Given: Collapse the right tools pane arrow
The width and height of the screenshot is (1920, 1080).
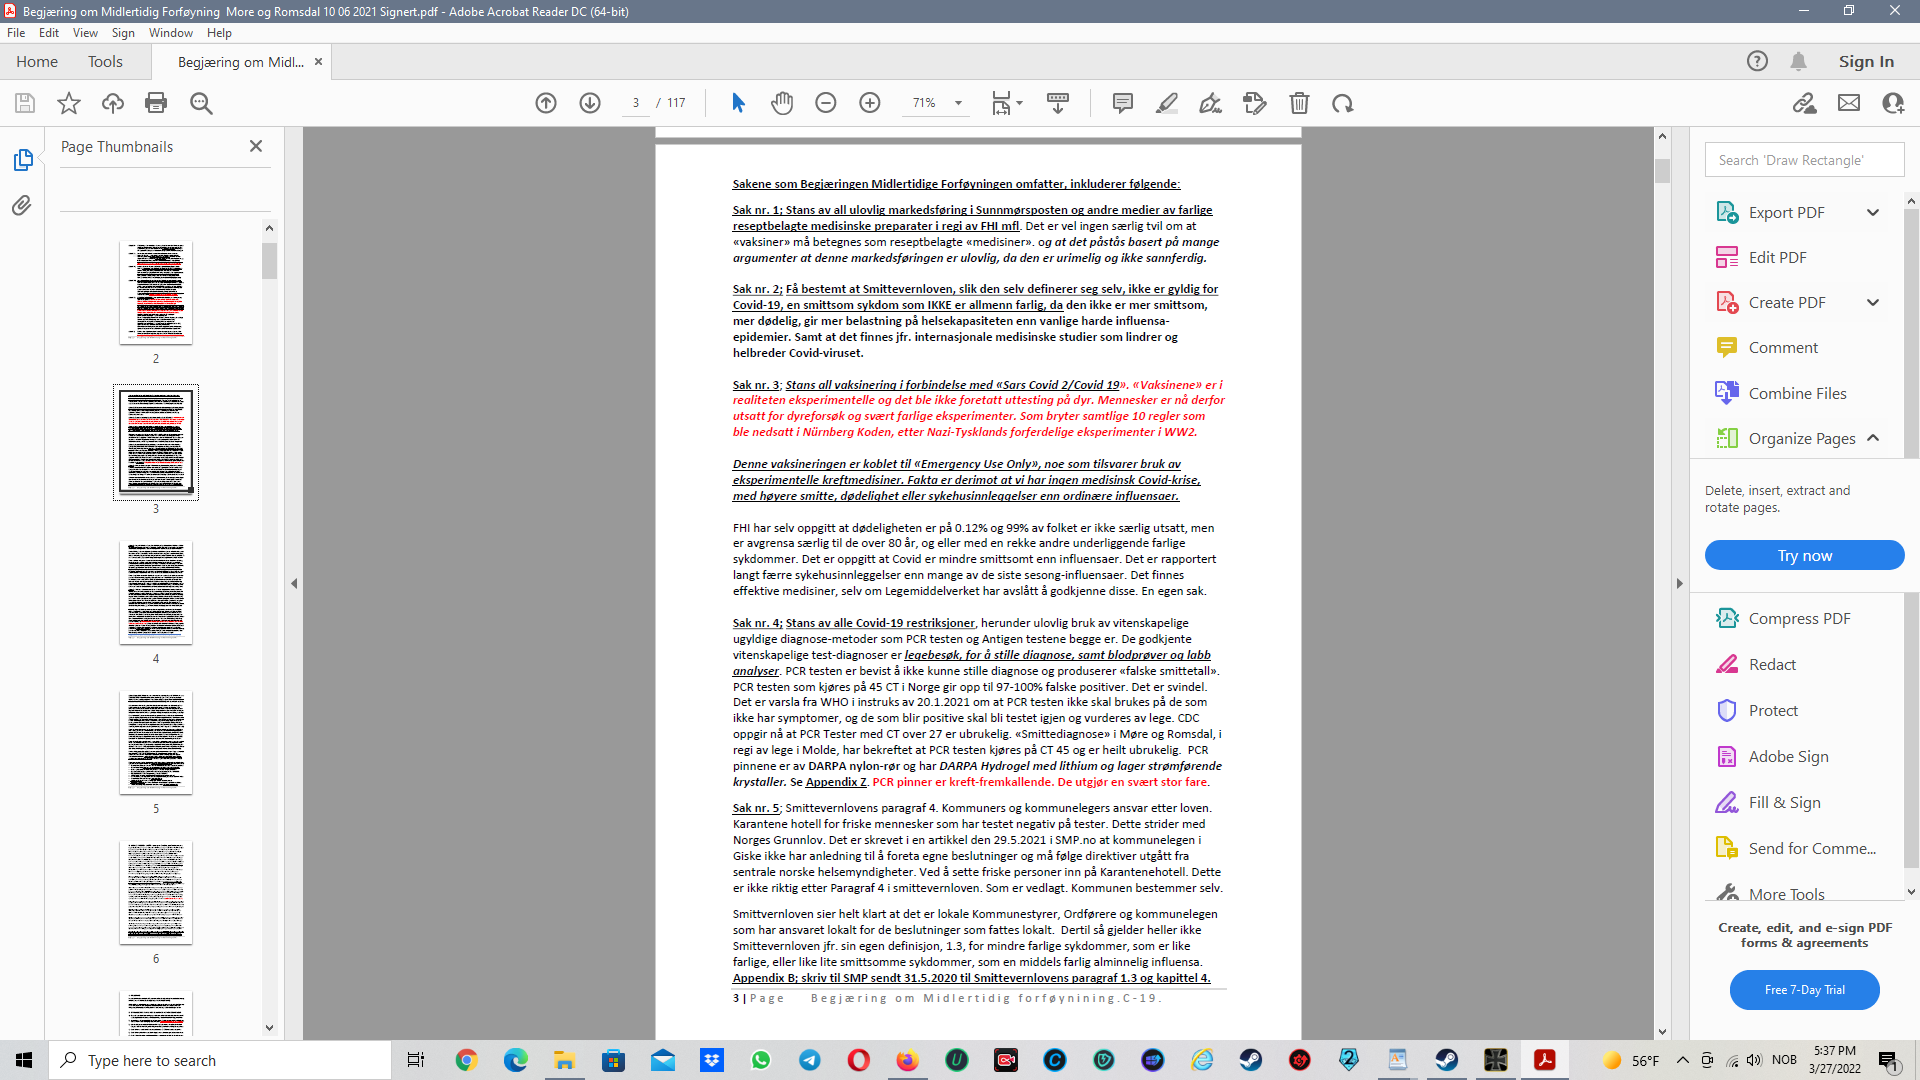Looking at the screenshot, I should [1680, 584].
